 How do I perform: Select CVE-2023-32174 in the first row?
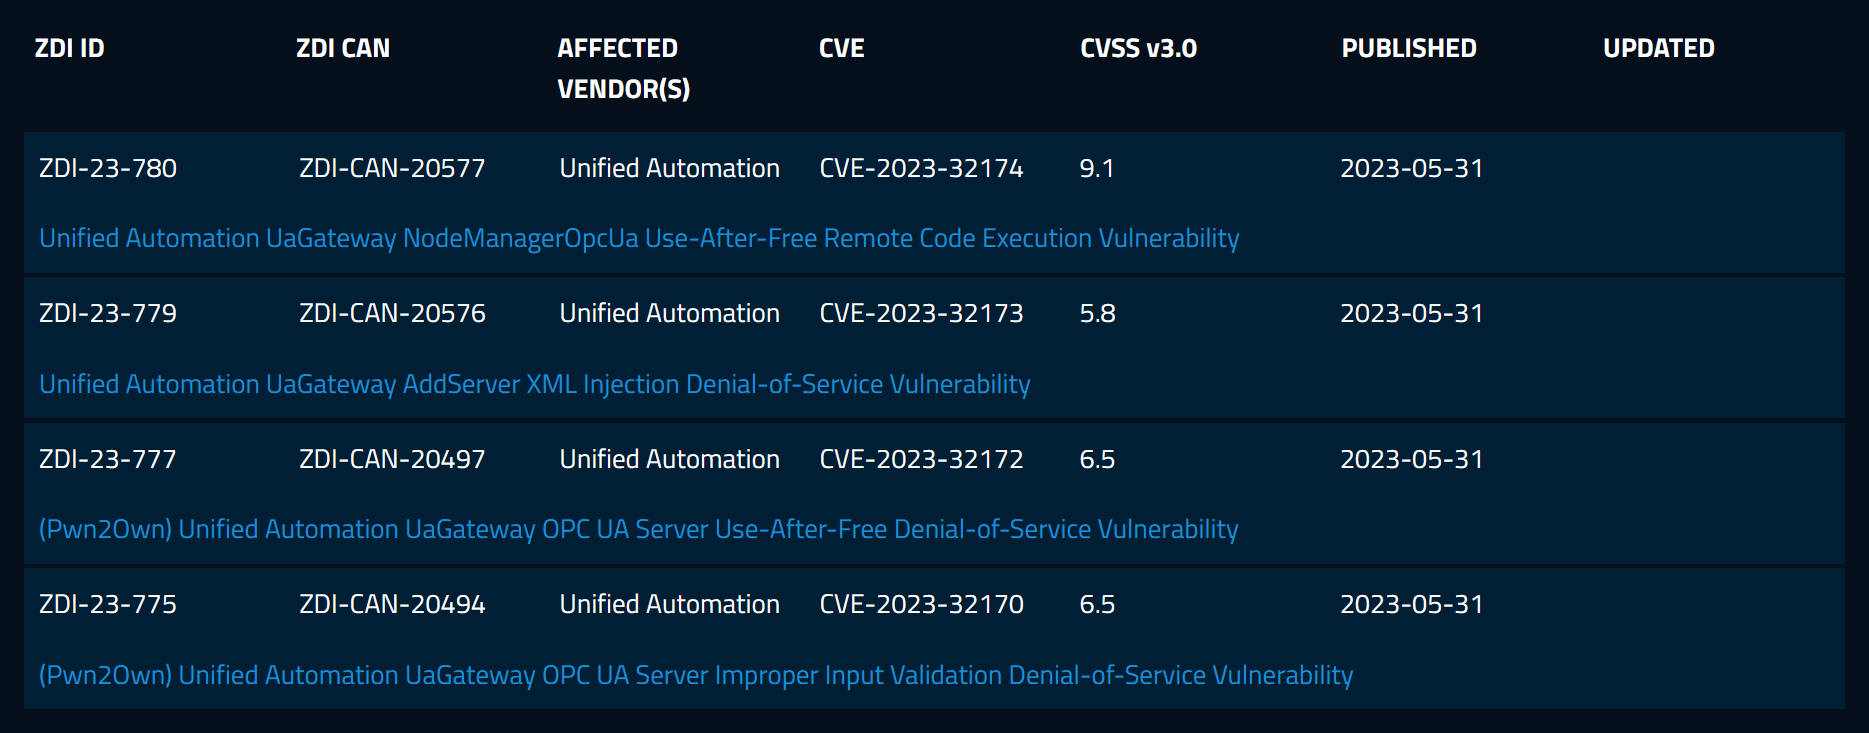pos(921,168)
